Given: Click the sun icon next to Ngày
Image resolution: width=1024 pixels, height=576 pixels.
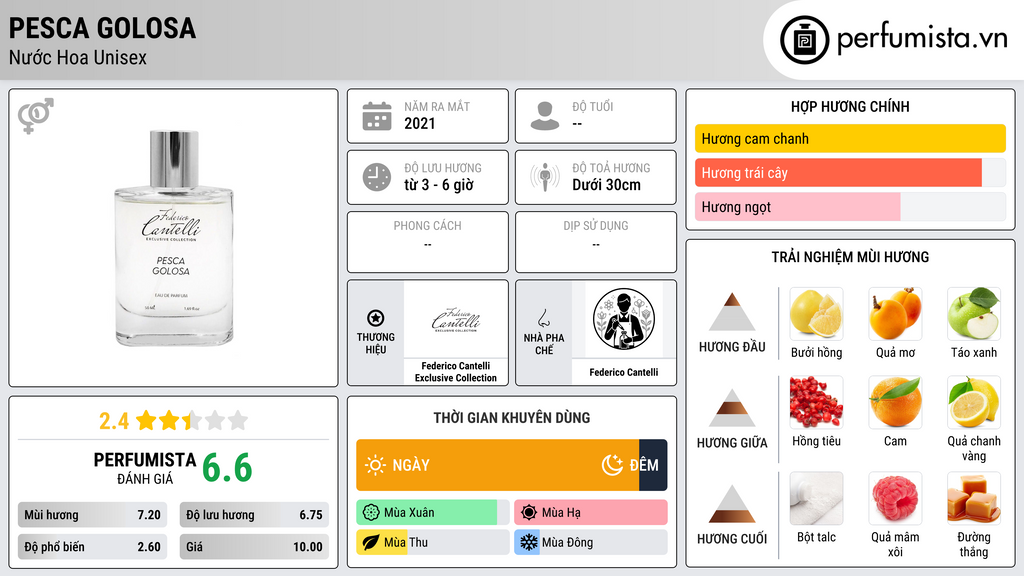Looking at the screenshot, I should tap(375, 465).
